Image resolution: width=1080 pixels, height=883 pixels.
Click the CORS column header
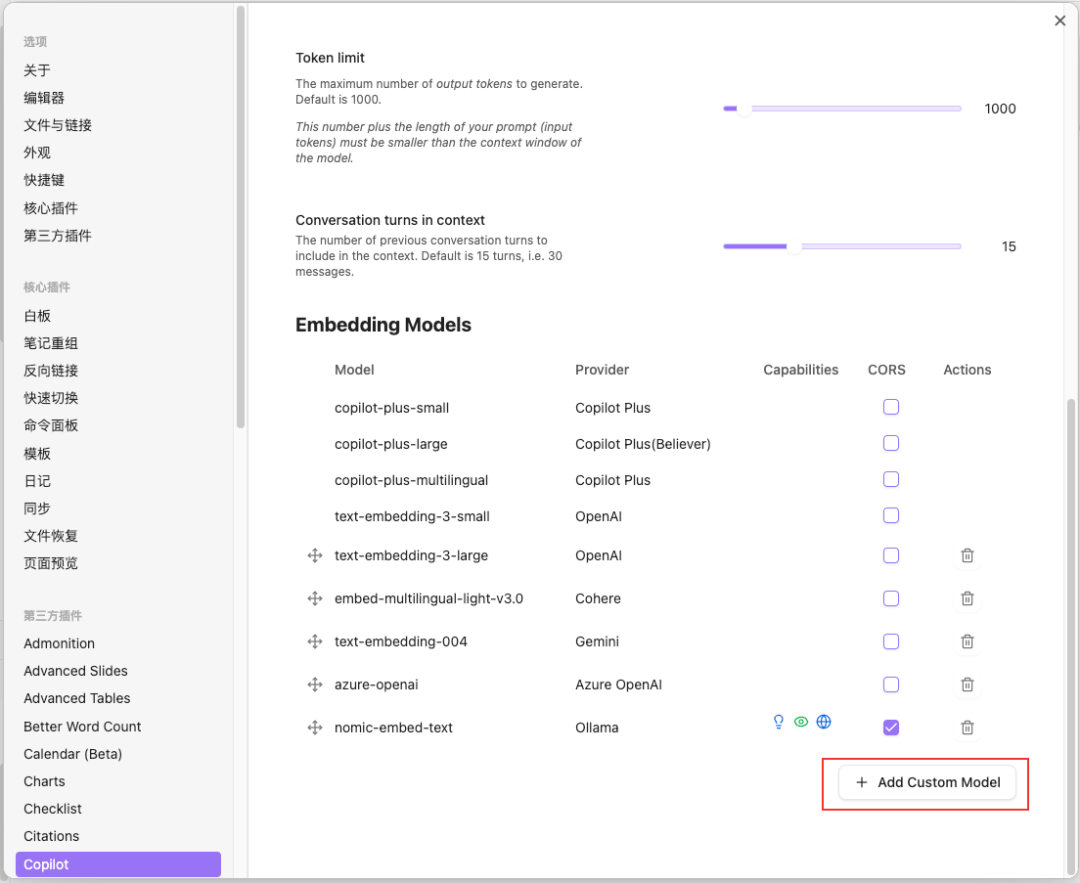click(886, 370)
